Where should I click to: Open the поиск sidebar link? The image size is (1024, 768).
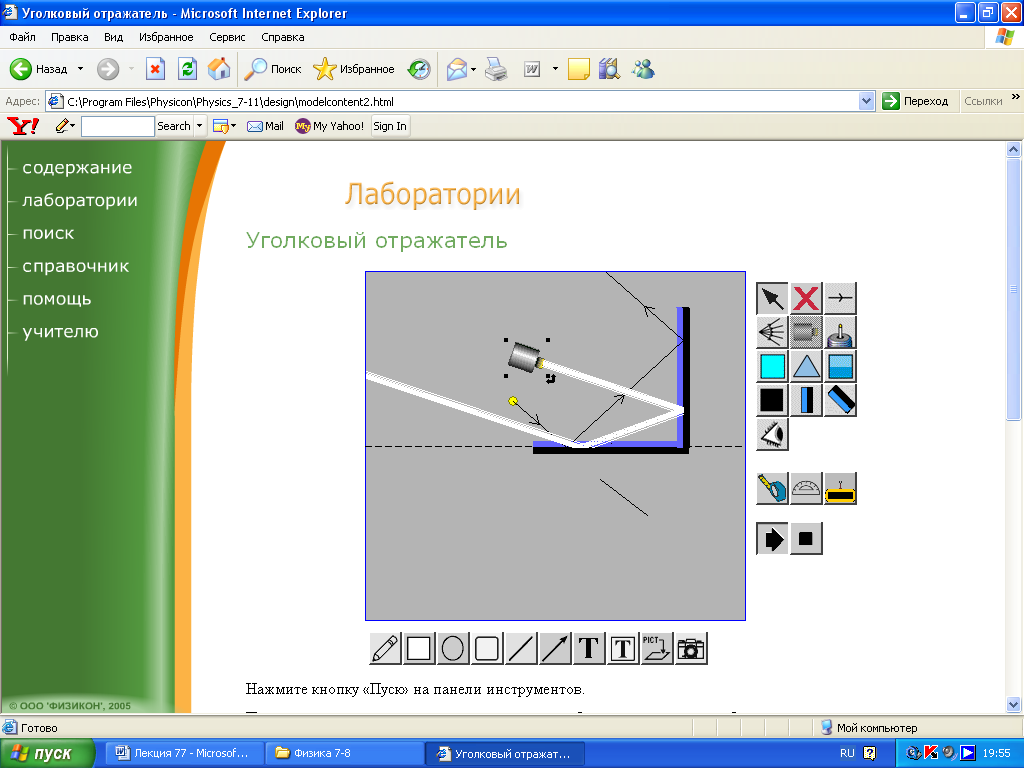coord(48,233)
